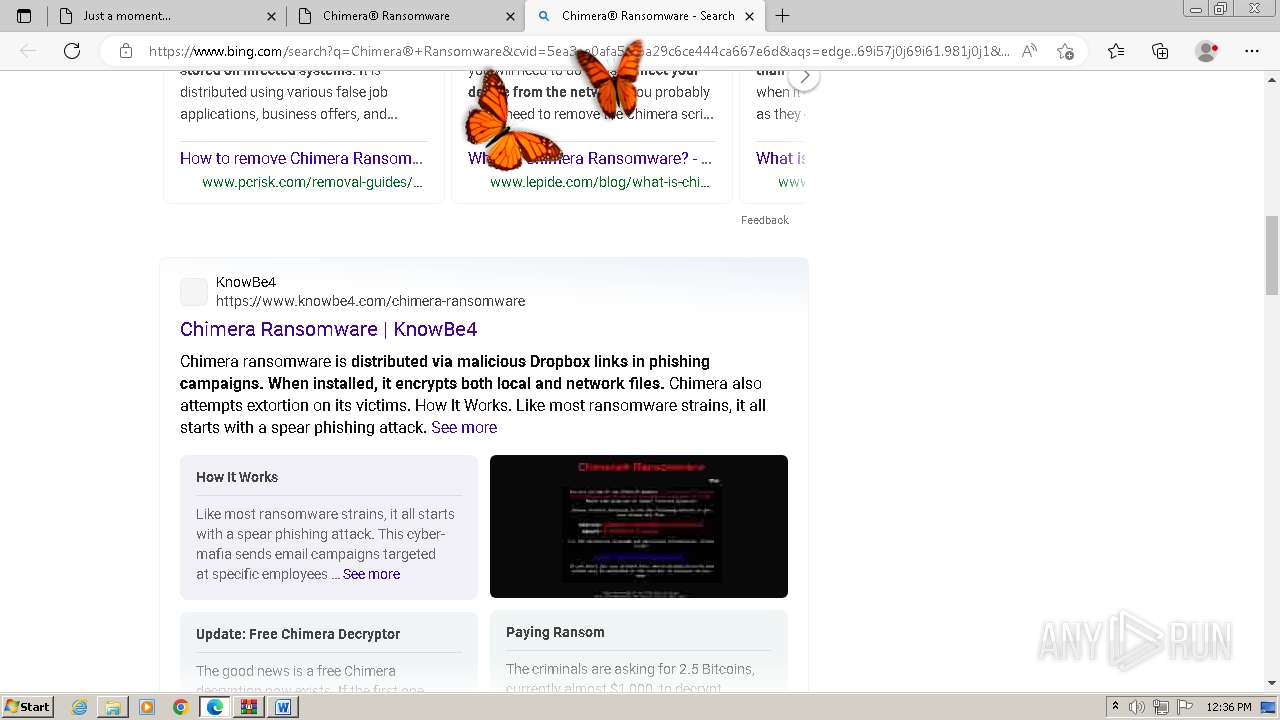Open the lepide.com blog URL
Image resolution: width=1280 pixels, height=720 pixels.
pos(600,182)
